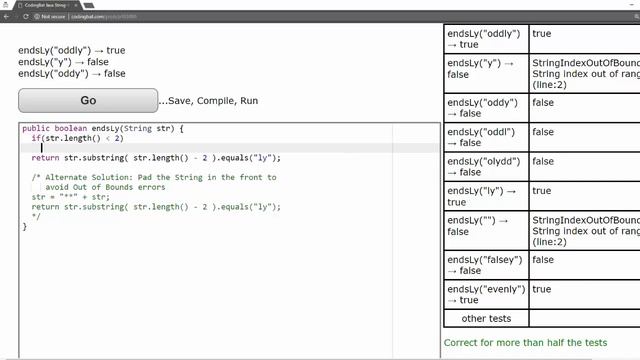Image resolution: width=640 pixels, height=360 pixels.
Task: Click 'Correct for more than half the tests'
Action: [x=526, y=342]
